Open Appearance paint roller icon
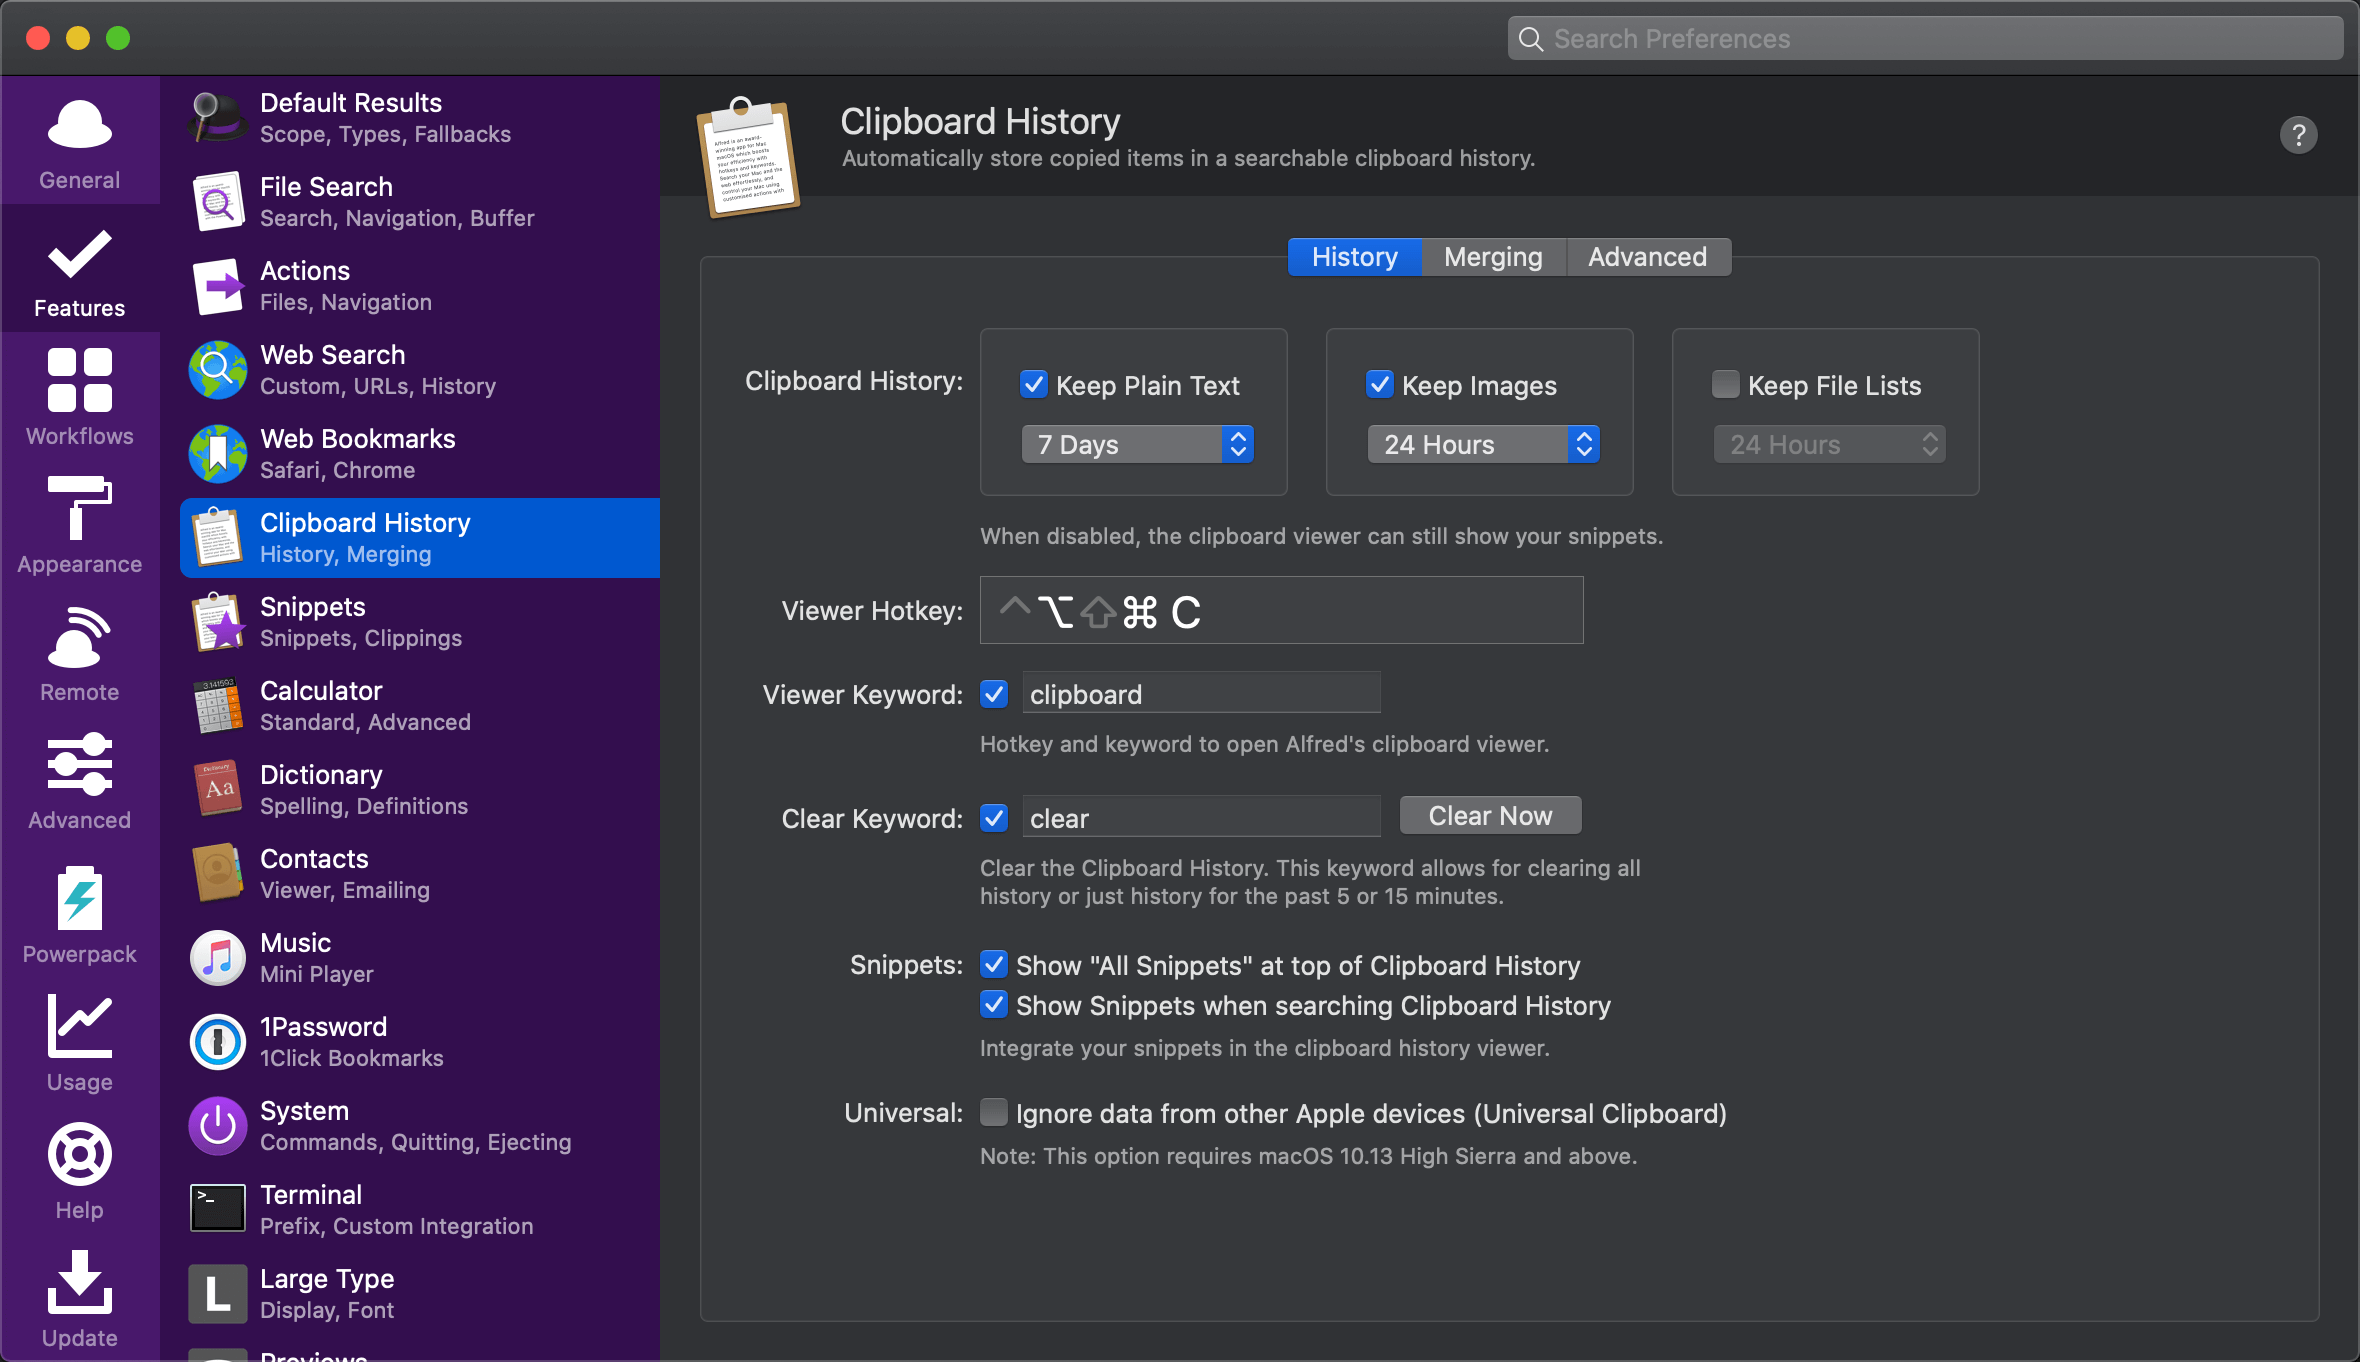 (x=80, y=508)
